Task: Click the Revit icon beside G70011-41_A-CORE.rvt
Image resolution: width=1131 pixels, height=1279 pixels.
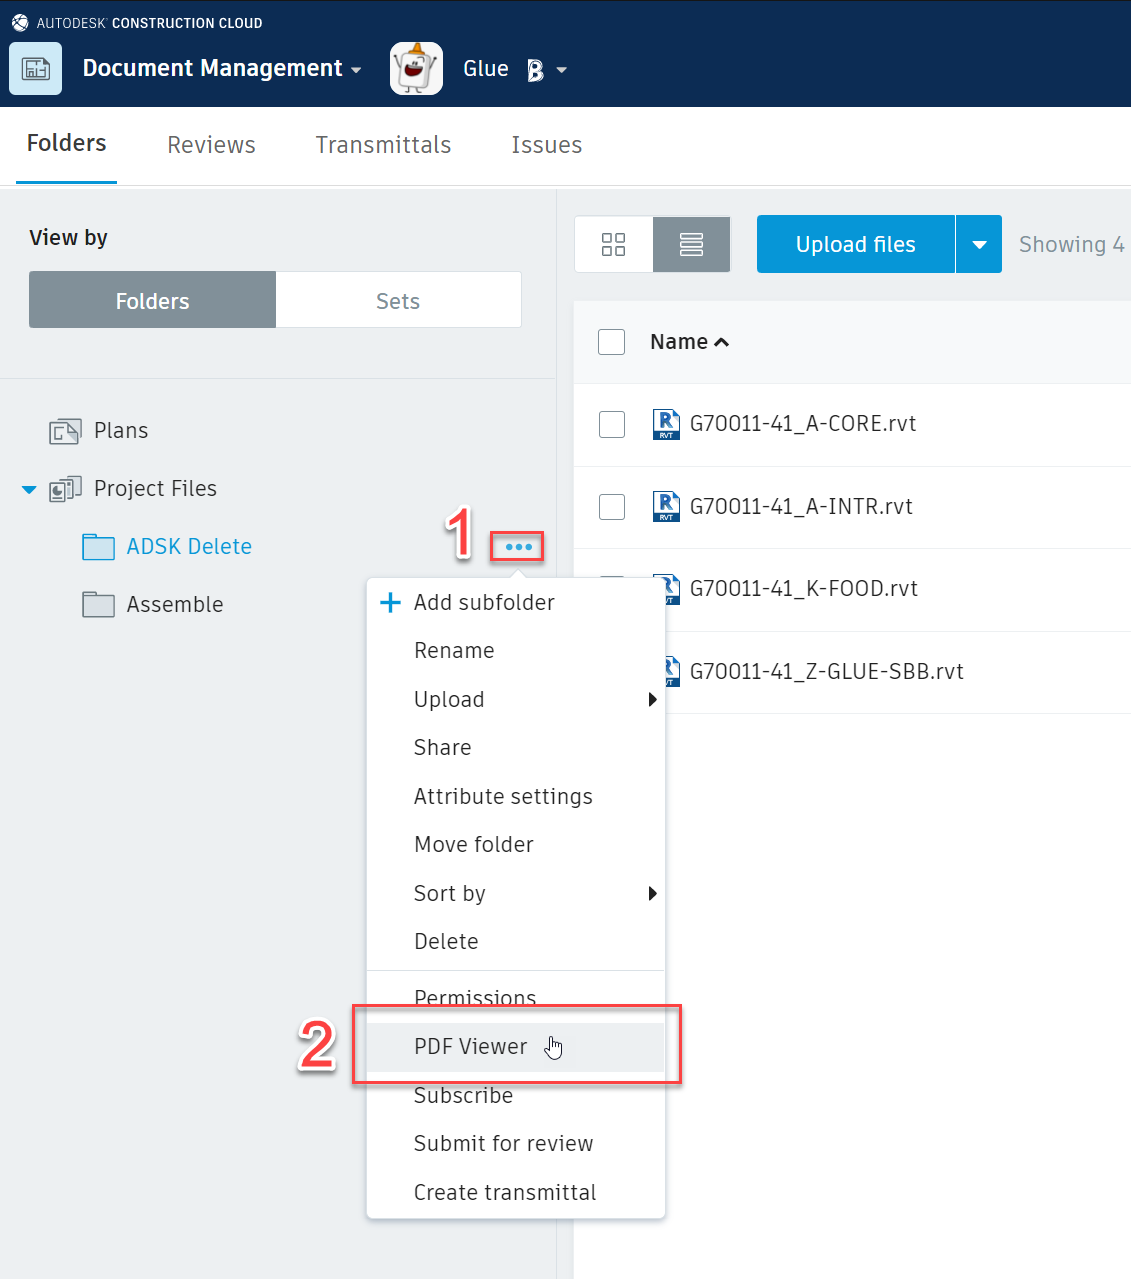Action: 666,424
